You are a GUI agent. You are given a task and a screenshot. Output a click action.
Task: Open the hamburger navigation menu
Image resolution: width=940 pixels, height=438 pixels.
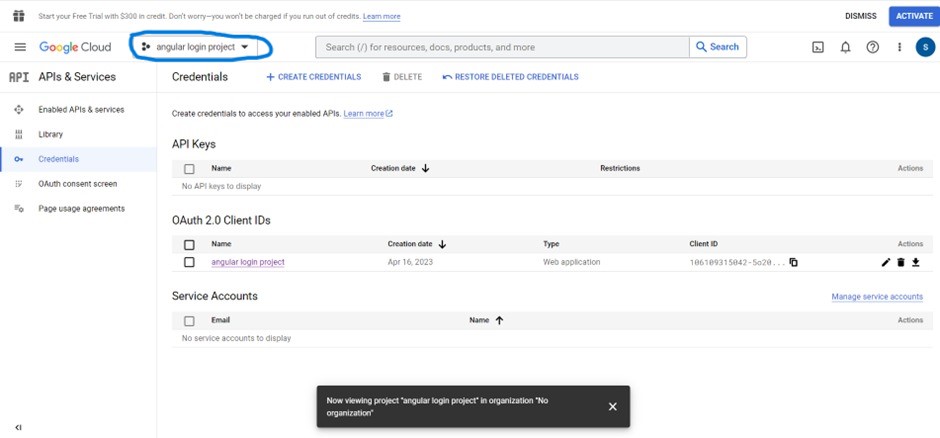20,47
